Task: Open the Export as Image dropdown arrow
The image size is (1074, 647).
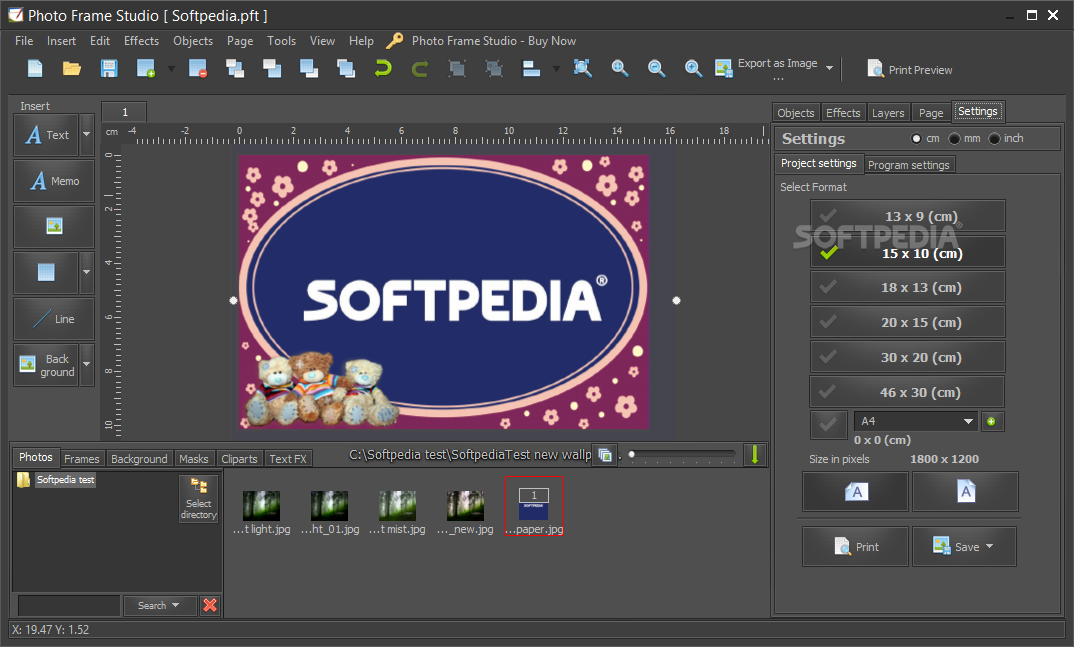Action: [x=829, y=68]
